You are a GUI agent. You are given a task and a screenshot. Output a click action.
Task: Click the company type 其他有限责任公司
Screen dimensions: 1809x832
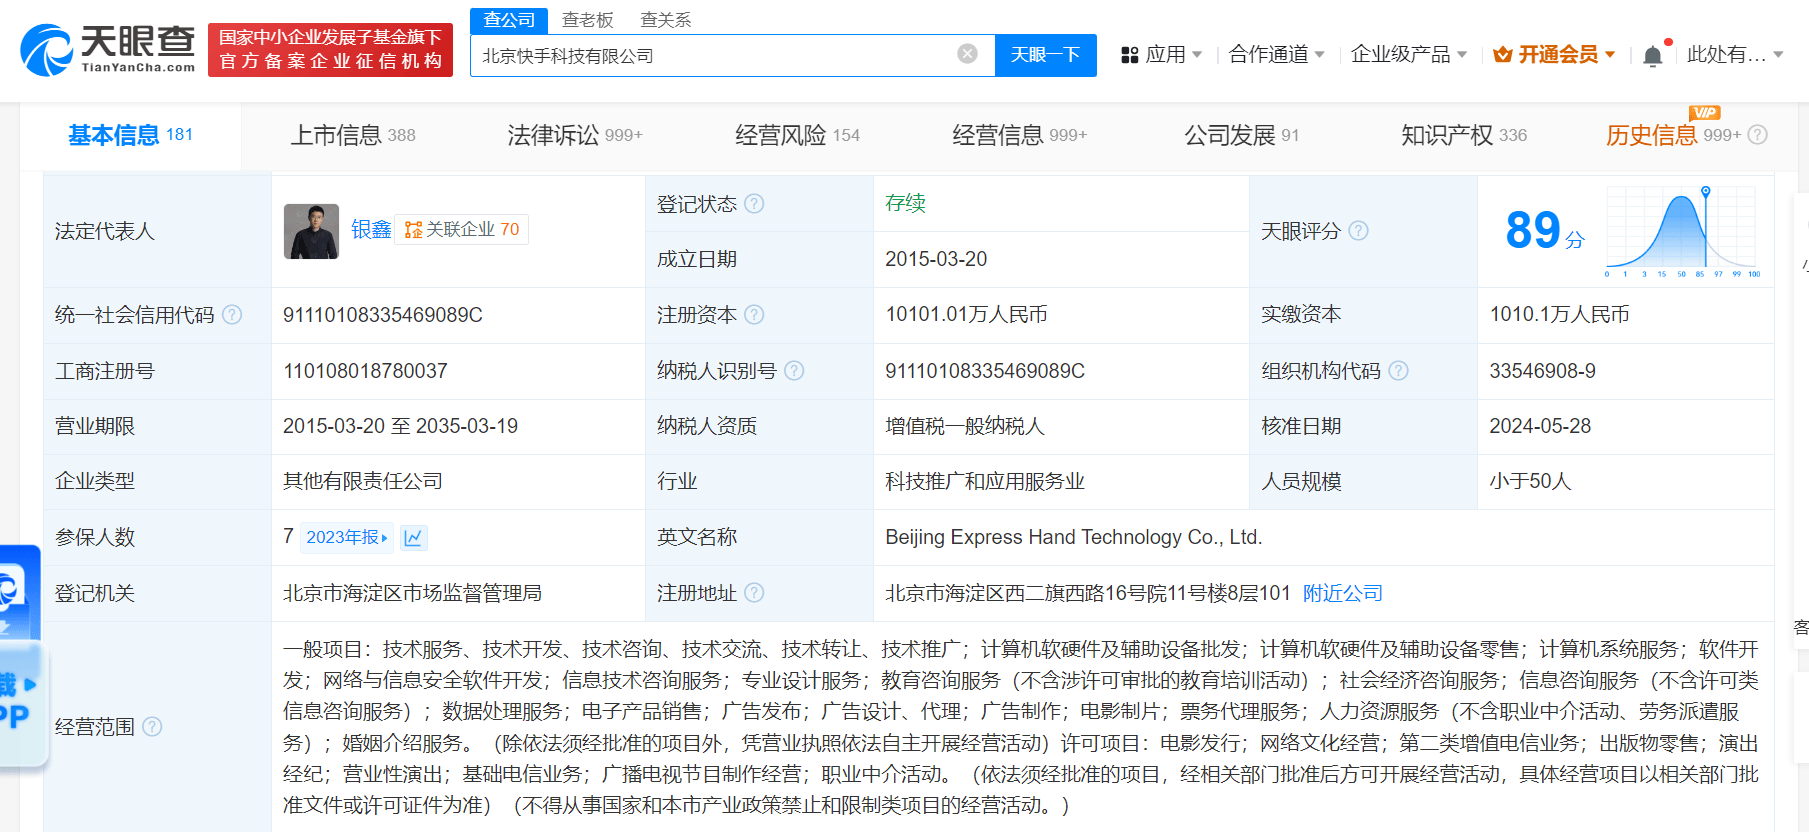(363, 481)
